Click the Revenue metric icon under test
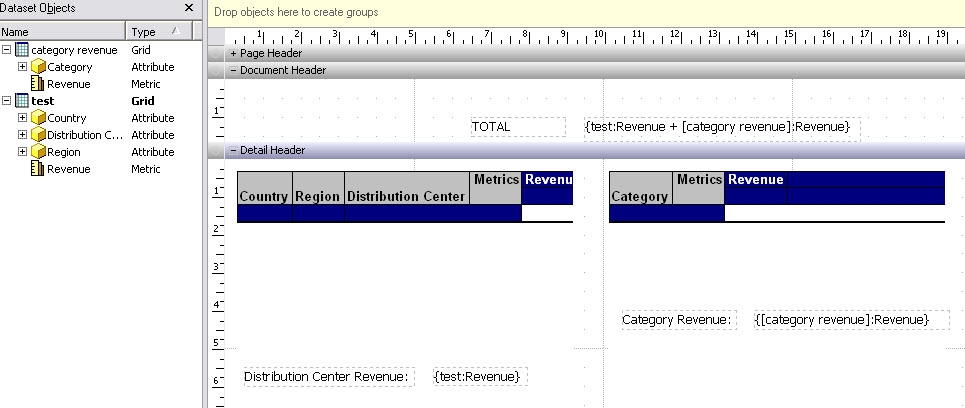 38,169
